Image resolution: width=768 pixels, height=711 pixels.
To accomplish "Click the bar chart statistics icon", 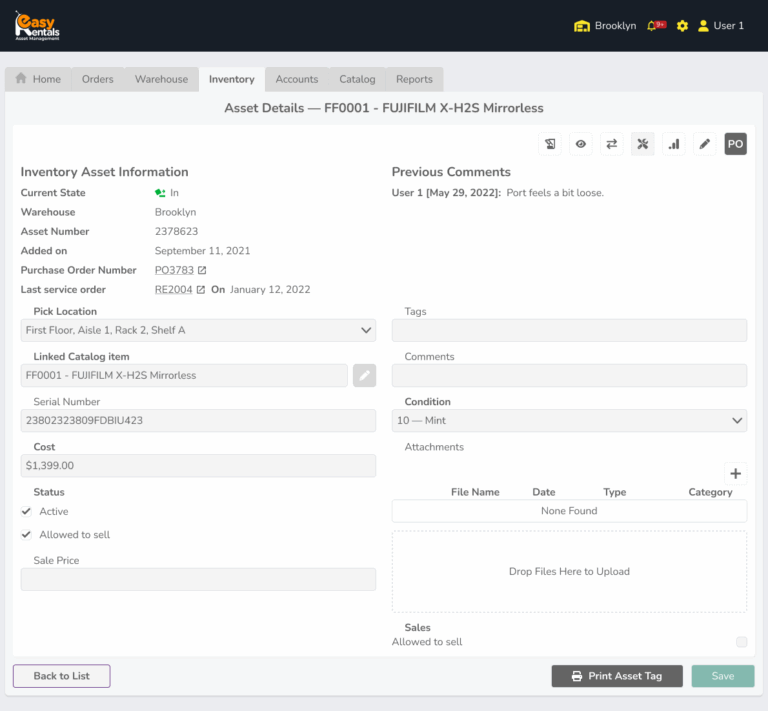I will point(674,144).
